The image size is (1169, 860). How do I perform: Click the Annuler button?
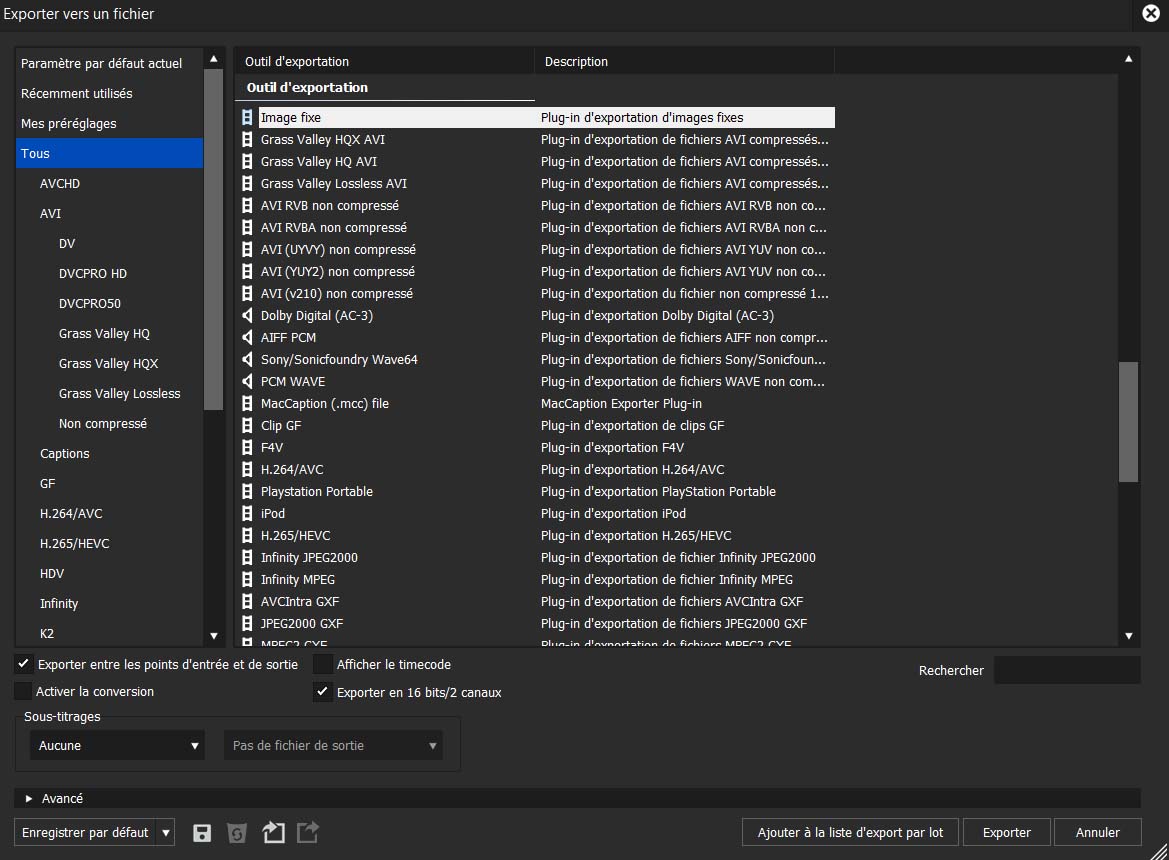[x=1097, y=832]
